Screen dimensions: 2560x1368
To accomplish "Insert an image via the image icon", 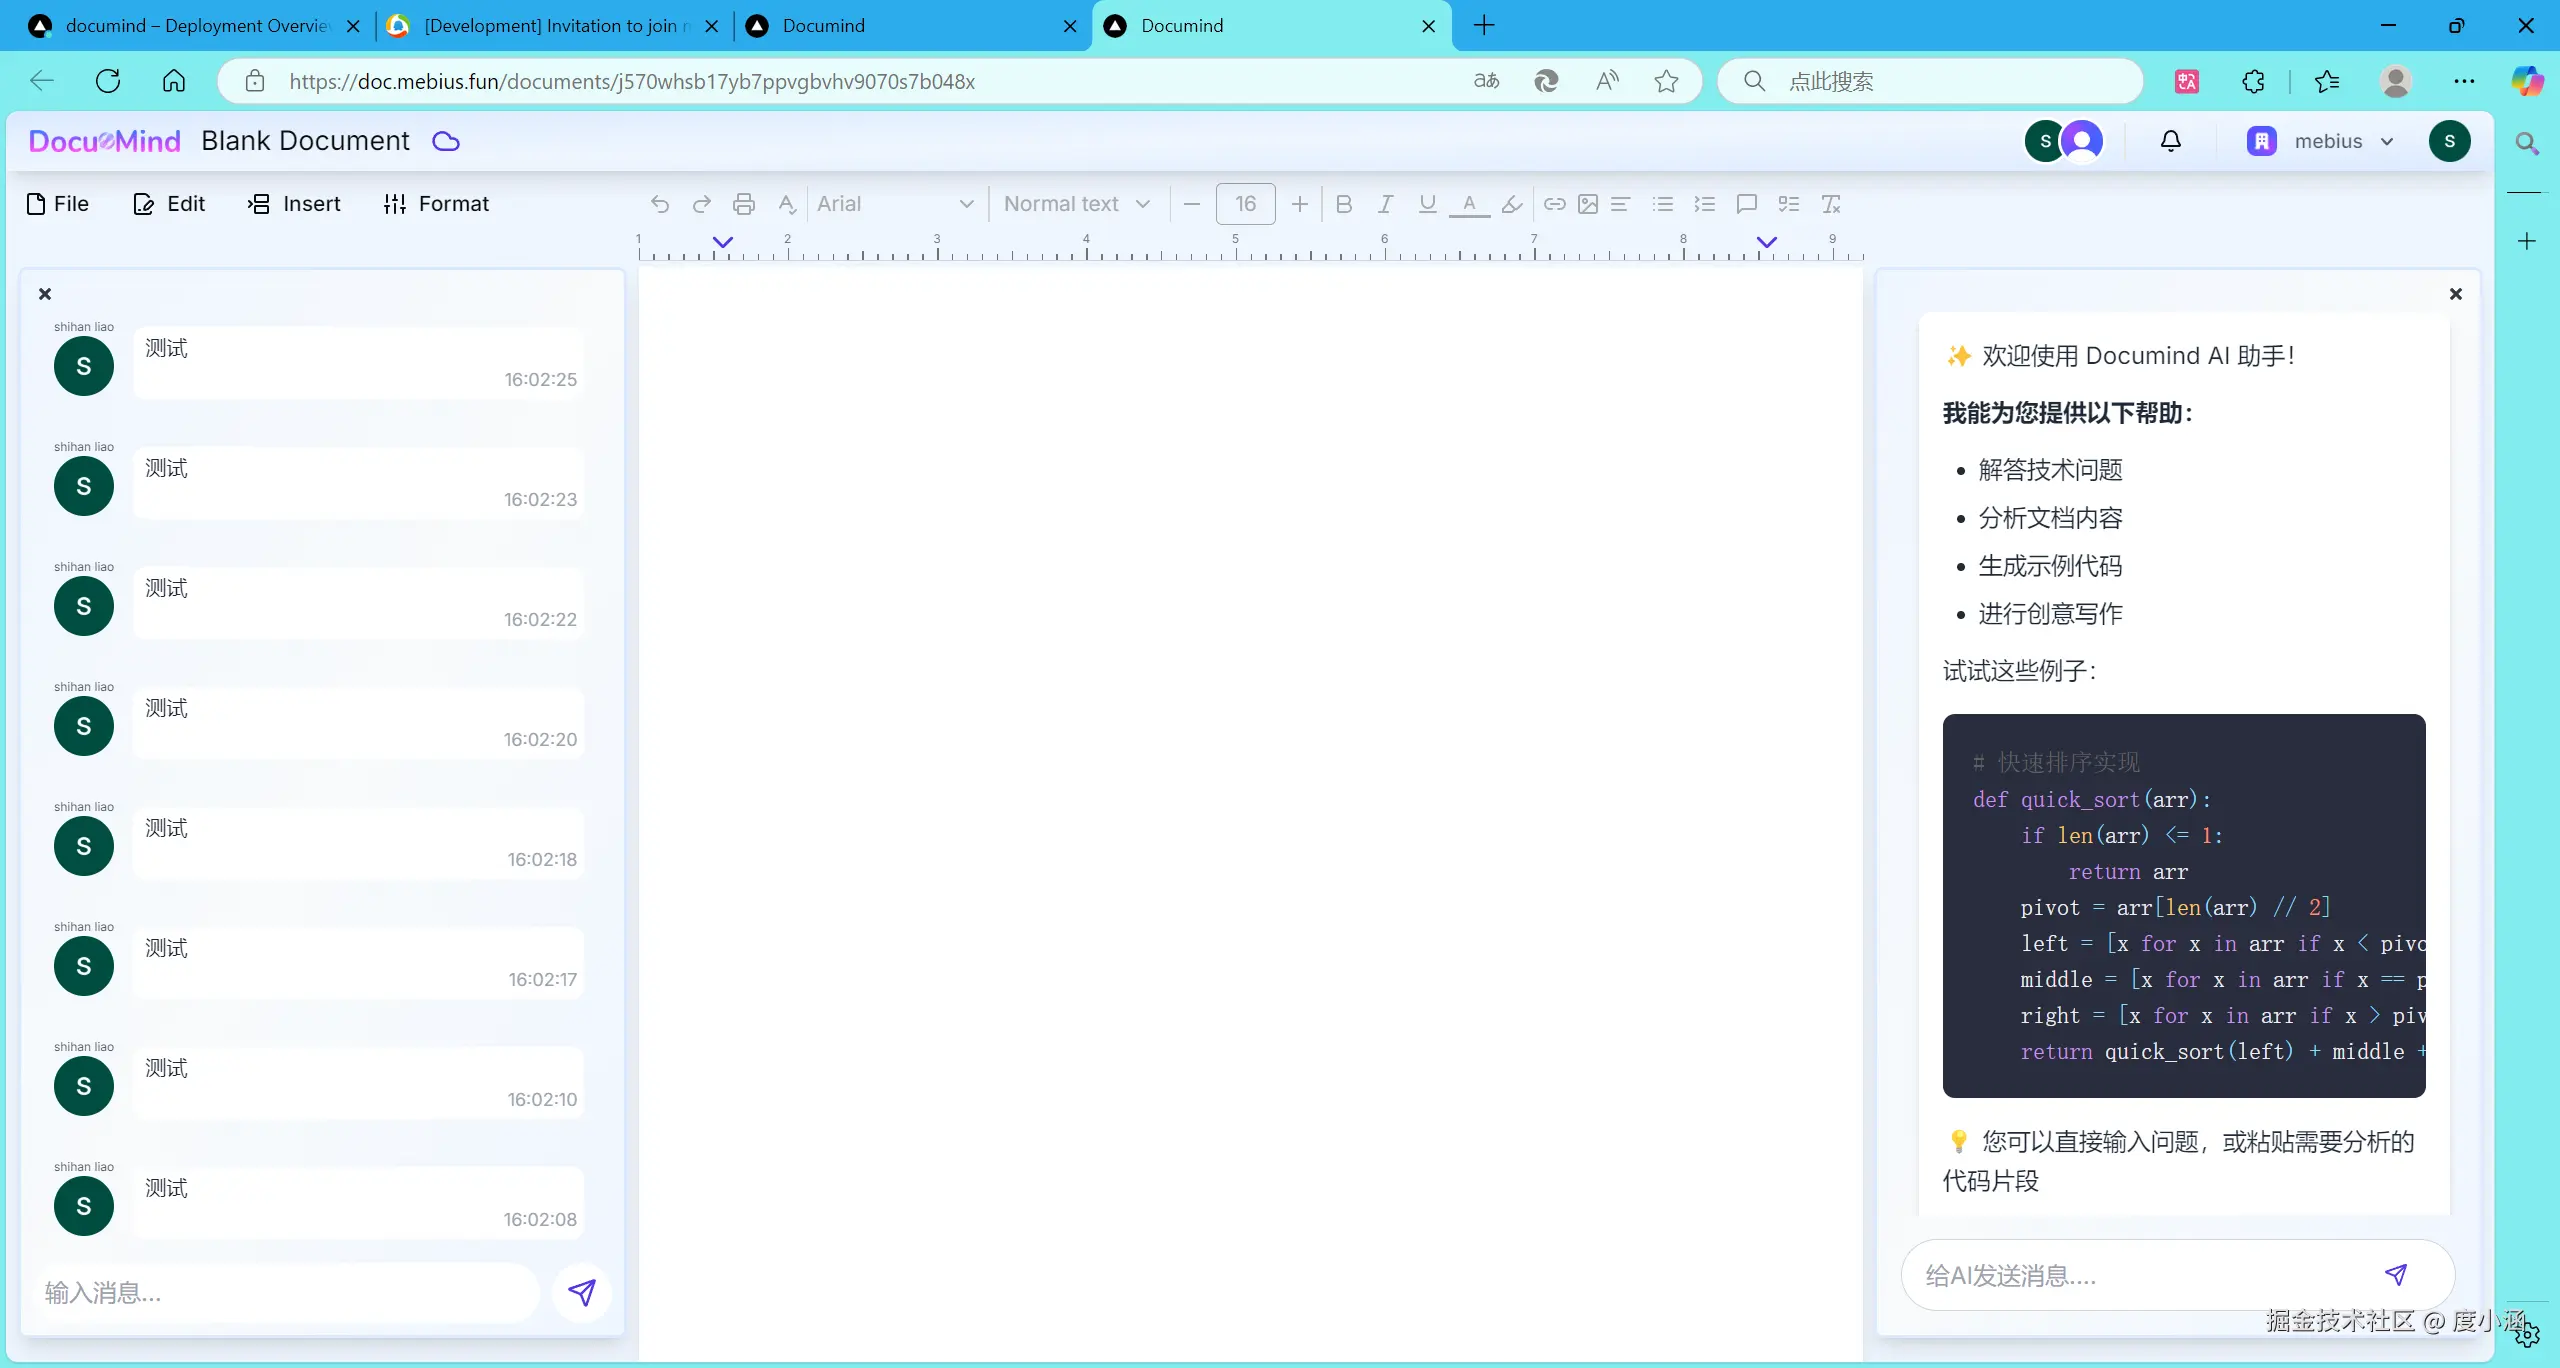I will (x=1588, y=204).
